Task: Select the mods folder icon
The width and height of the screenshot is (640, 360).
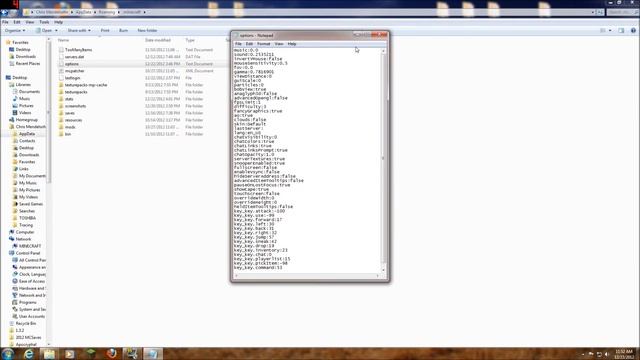Action: click(61, 127)
